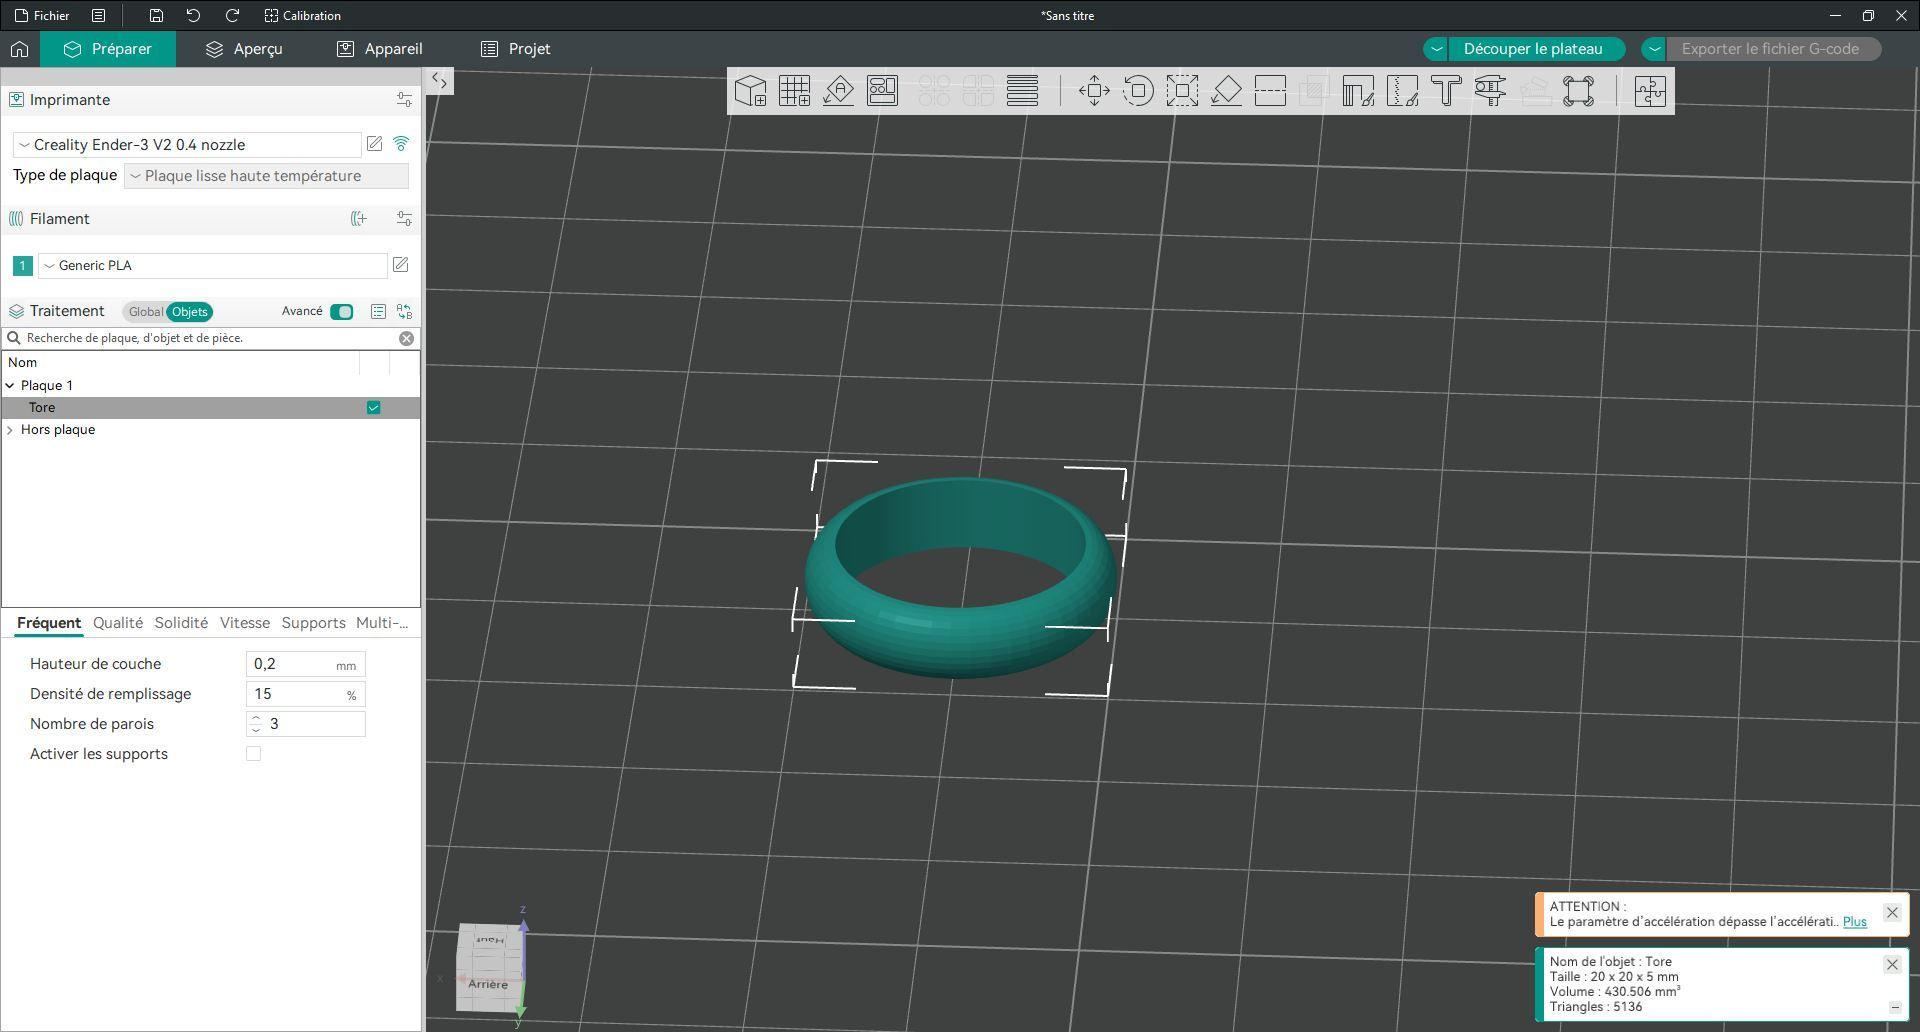Select the Rotate tool icon
This screenshot has width=1920, height=1032.
(1138, 91)
